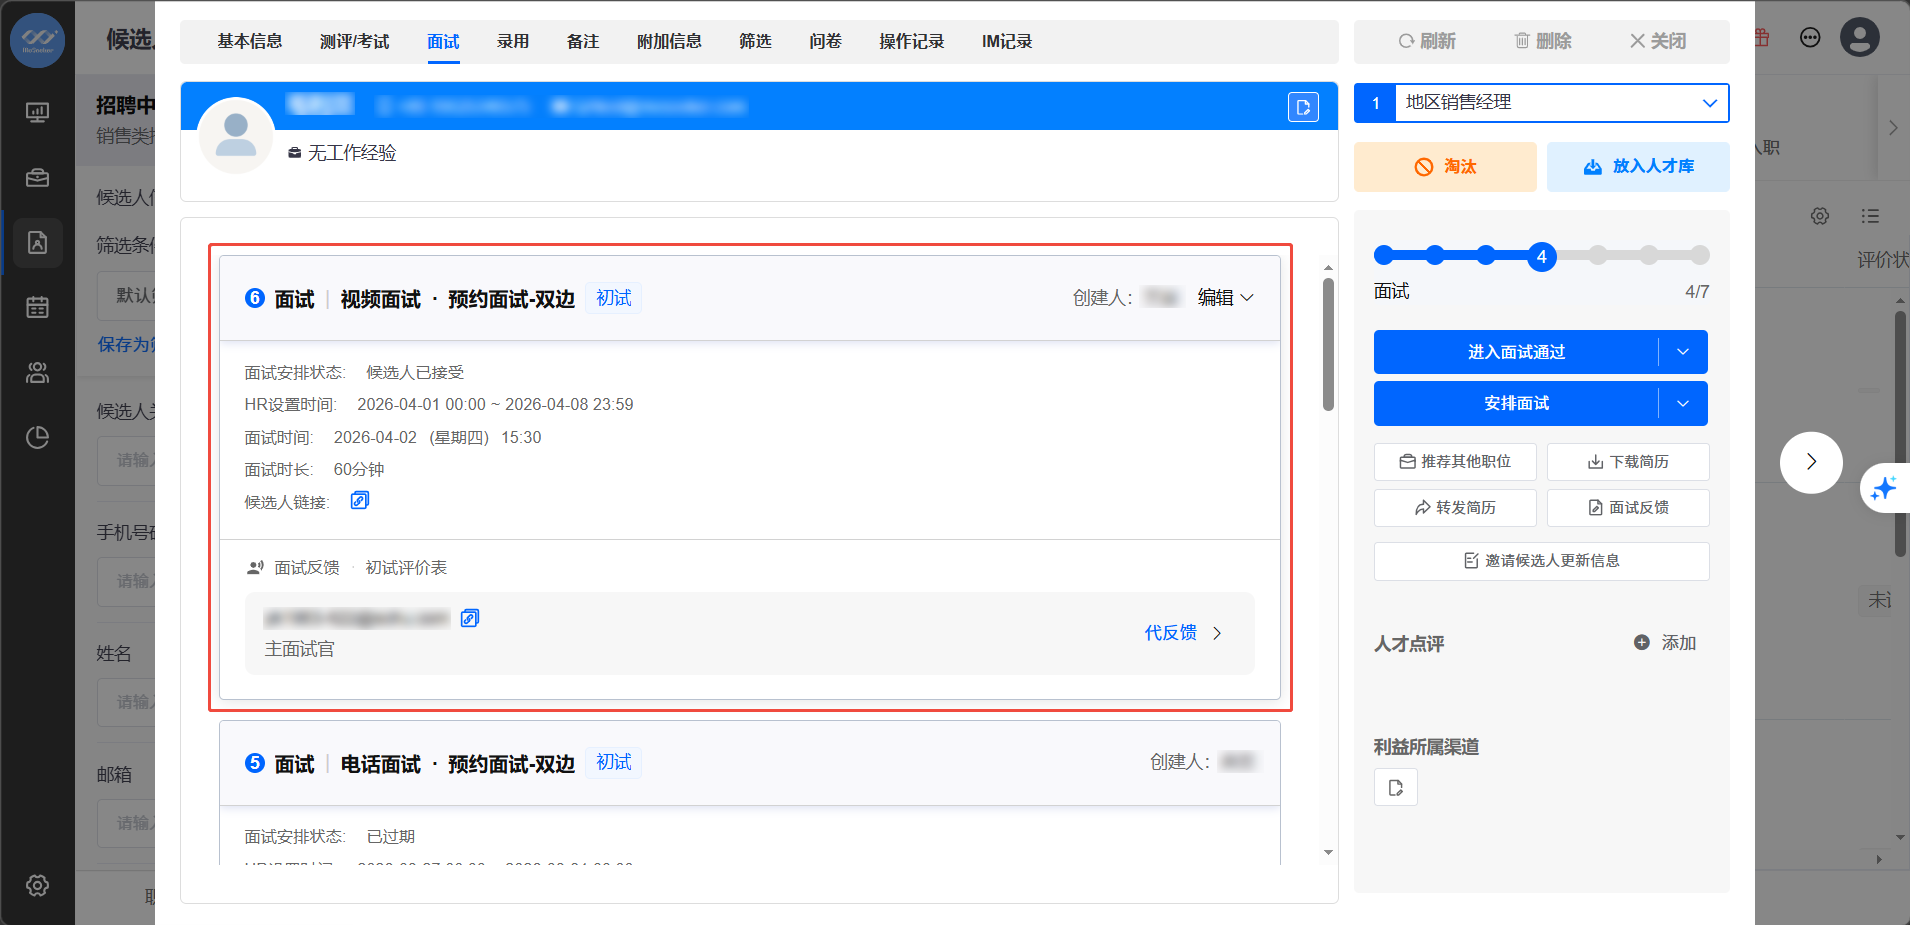Select the candidate resume icon in left sidebar
The image size is (1910, 925).
pyautogui.click(x=37, y=243)
